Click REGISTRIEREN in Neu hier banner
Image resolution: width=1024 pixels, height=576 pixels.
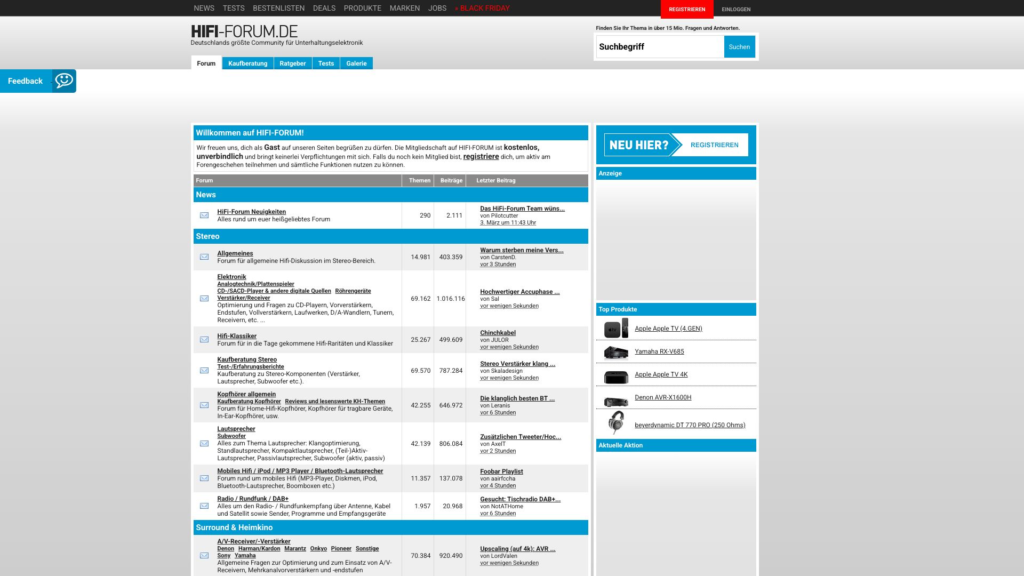pos(714,145)
